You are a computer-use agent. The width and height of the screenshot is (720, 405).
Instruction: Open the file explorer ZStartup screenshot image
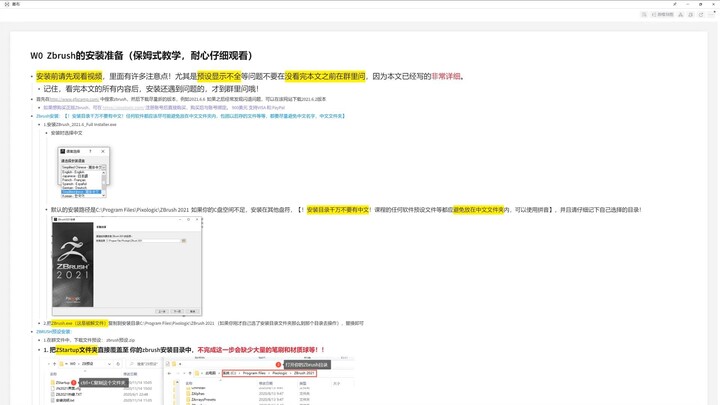(200, 381)
